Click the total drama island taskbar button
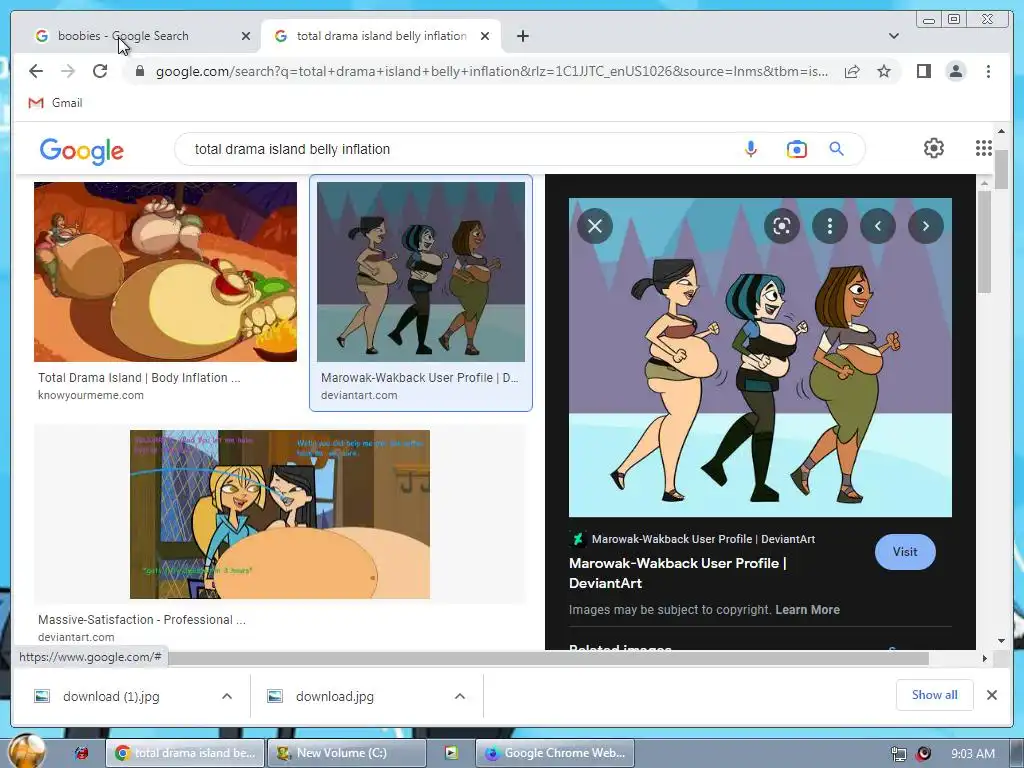Image resolution: width=1024 pixels, height=768 pixels. click(185, 753)
